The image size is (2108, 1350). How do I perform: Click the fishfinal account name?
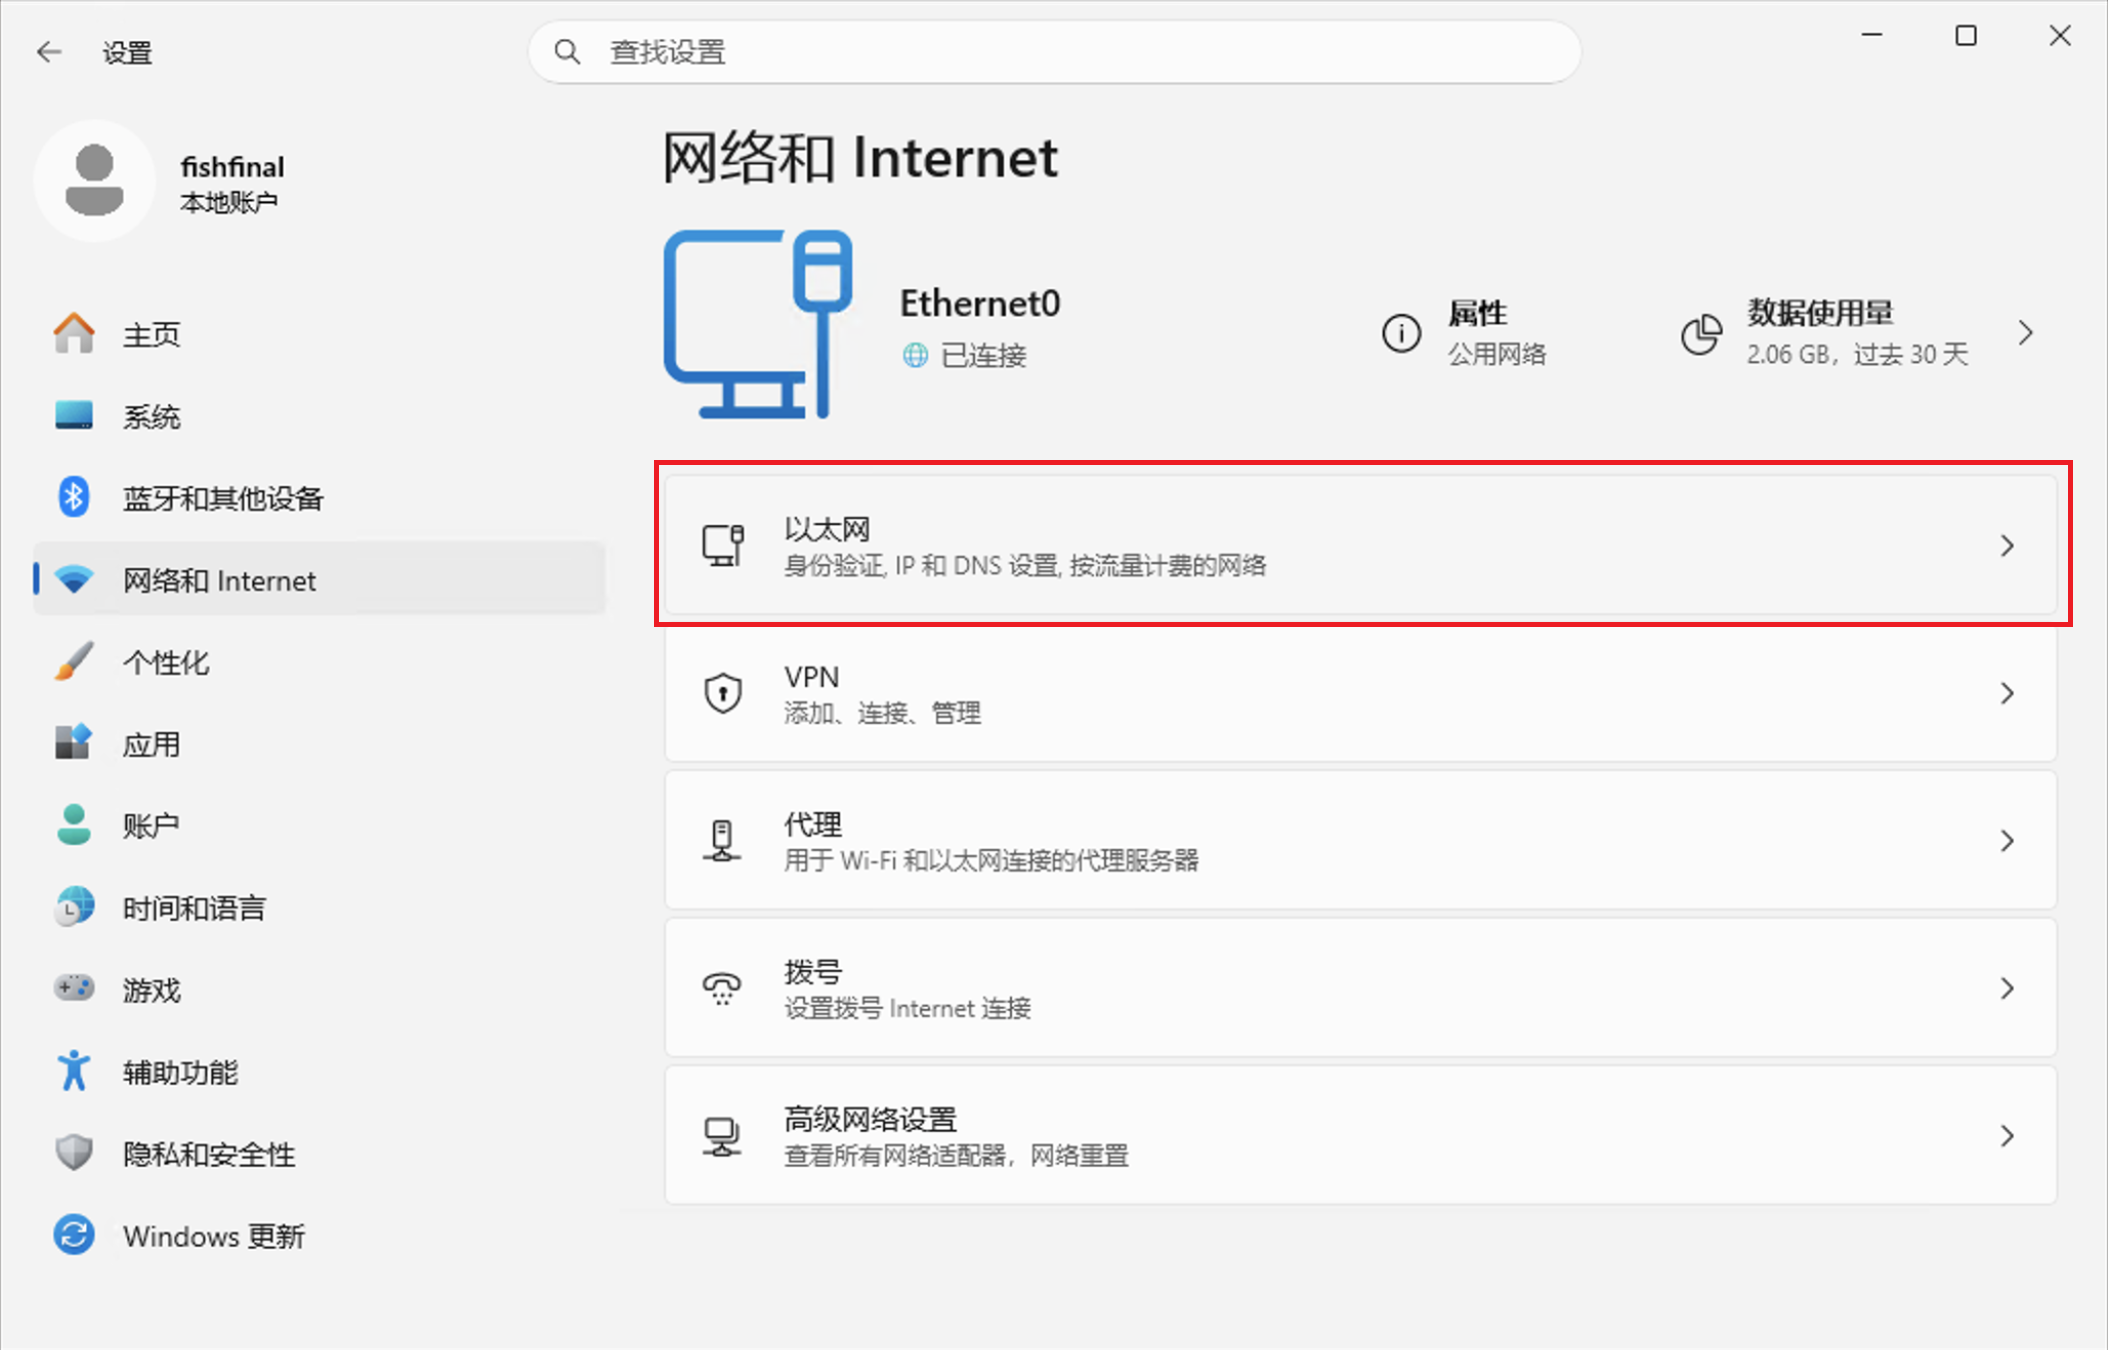[232, 166]
